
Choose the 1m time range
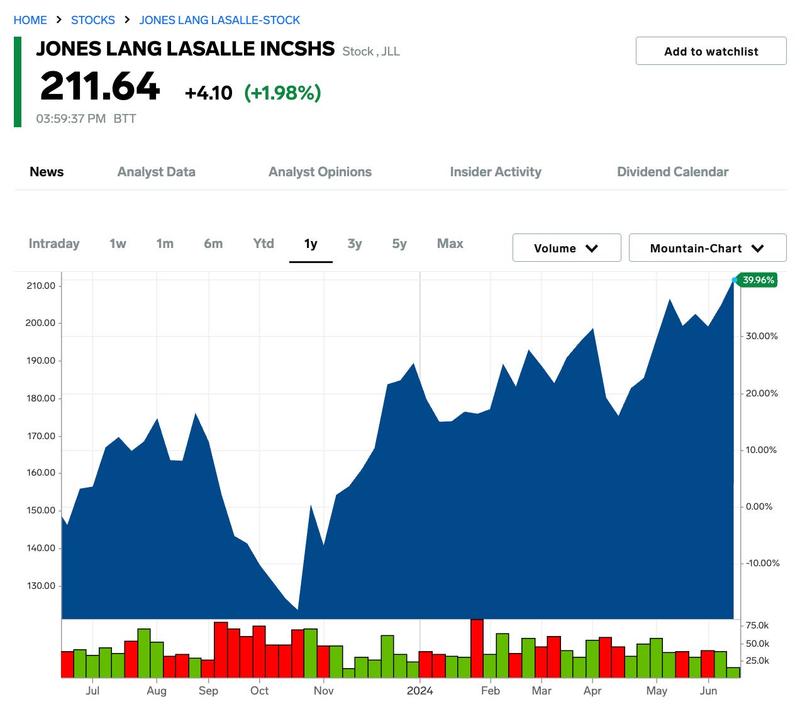(165, 244)
